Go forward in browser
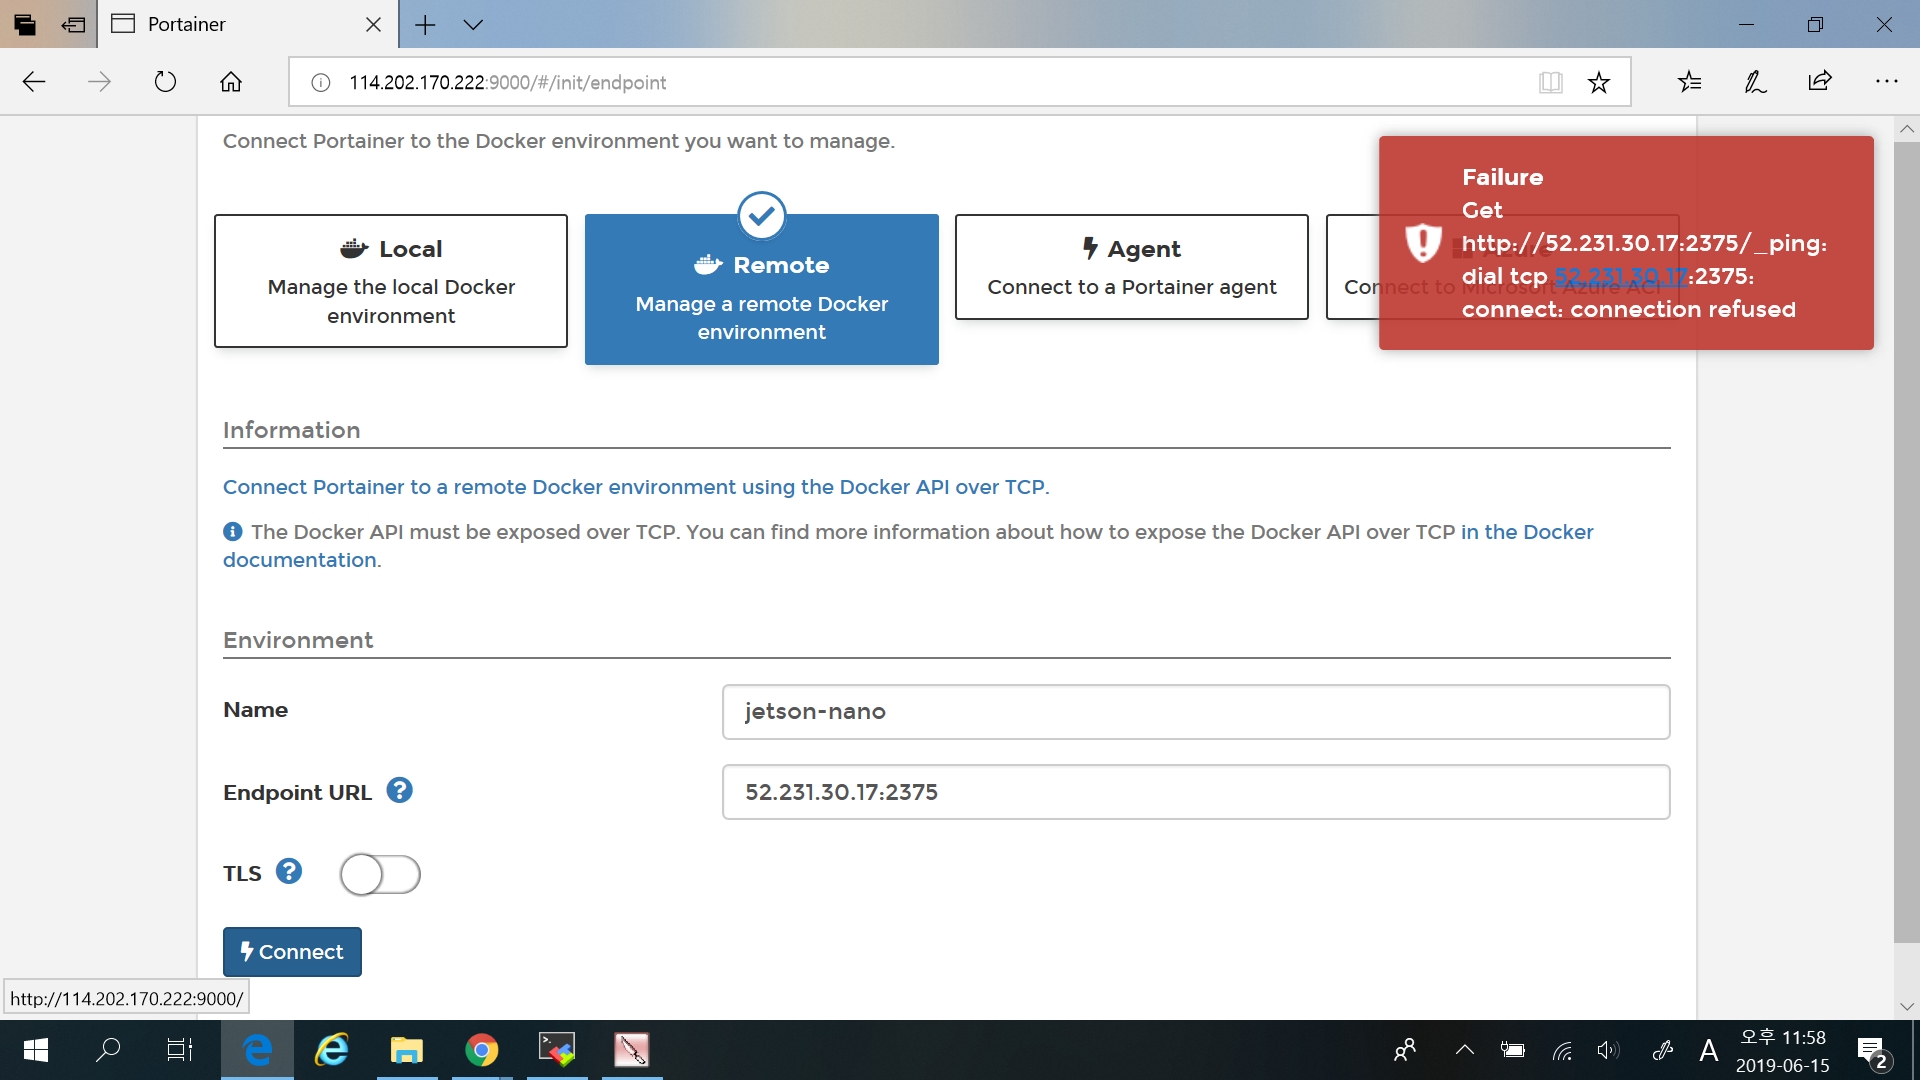 pos(99,82)
